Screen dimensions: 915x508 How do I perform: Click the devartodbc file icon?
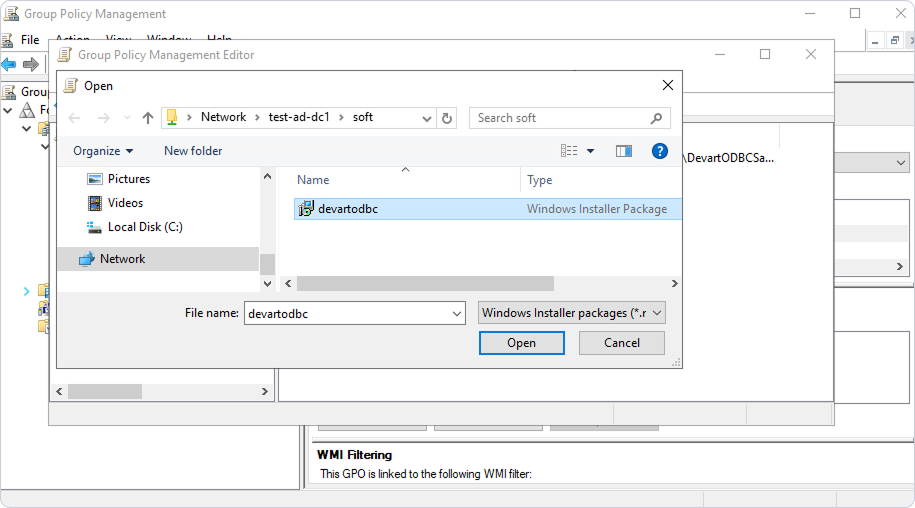pos(306,209)
